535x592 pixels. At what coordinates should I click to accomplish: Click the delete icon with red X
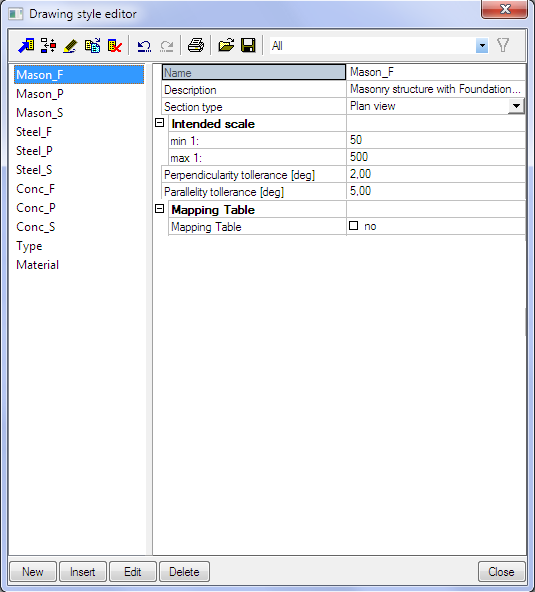[x=115, y=46]
